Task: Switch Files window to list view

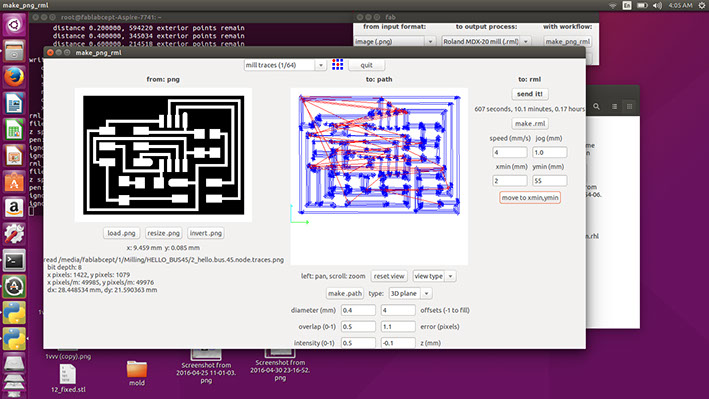Action: pos(614,107)
